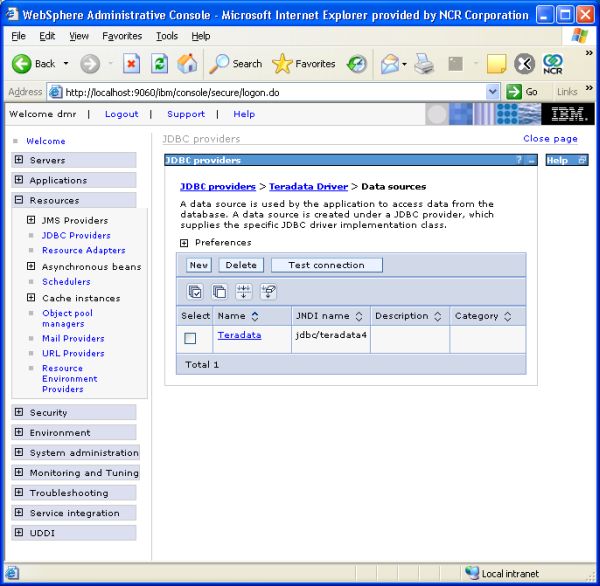Screen dimensions: 600x586
Task: Select the Teradata data source checkbox
Action: coord(190,338)
